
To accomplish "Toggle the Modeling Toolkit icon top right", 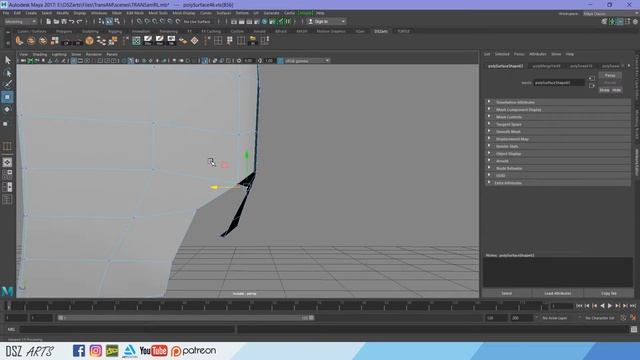I will 604,22.
